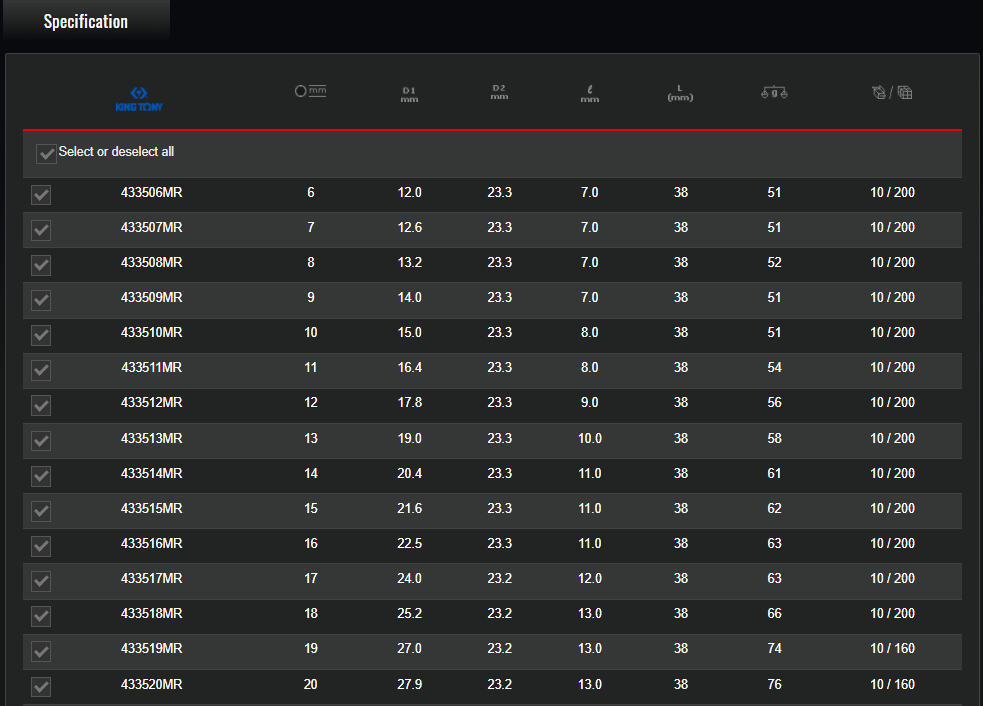Click D1 value 12.0 in 433506MR row
This screenshot has height=706, width=983.
click(409, 192)
